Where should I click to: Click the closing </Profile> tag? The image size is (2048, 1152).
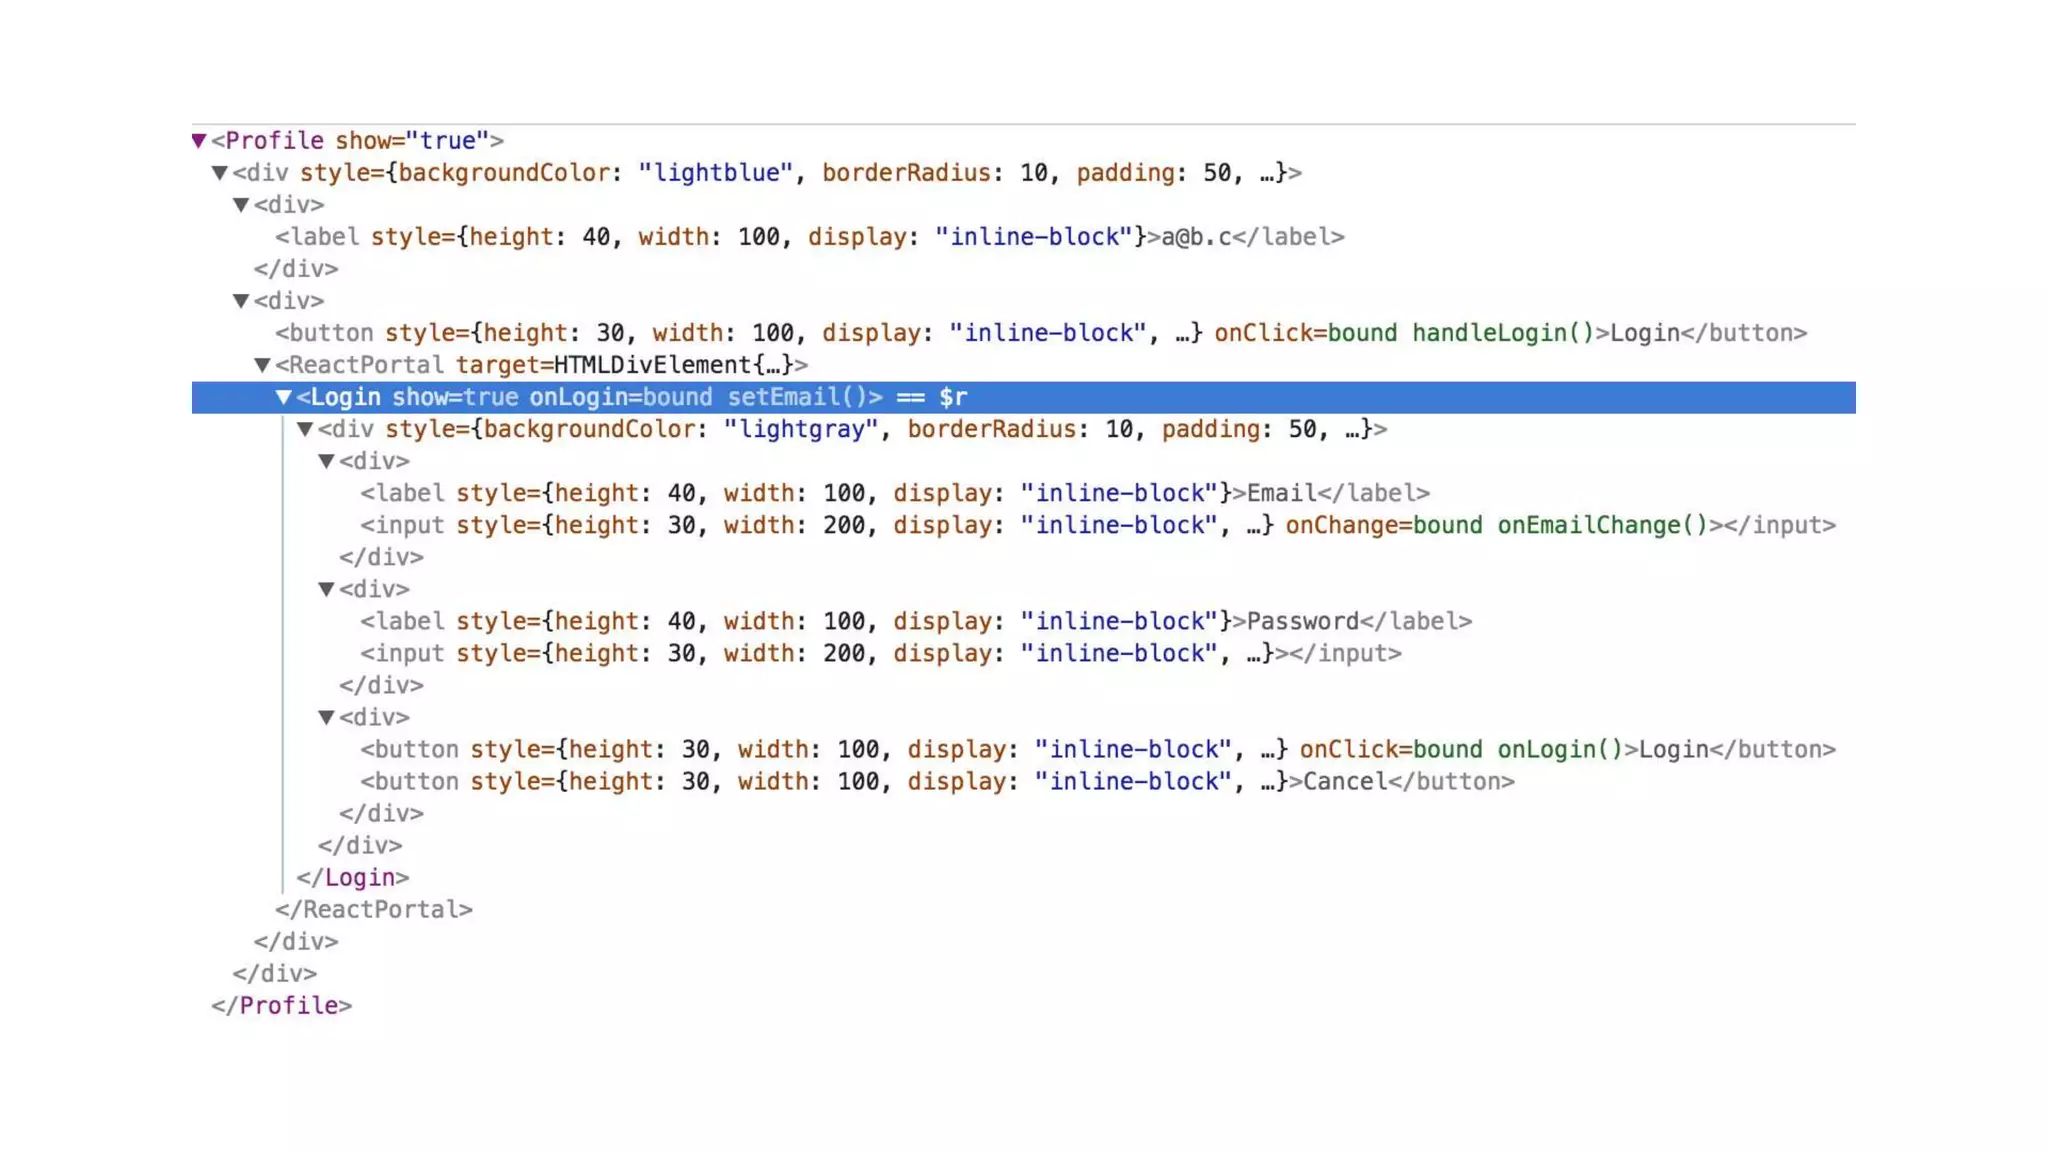(x=281, y=1005)
